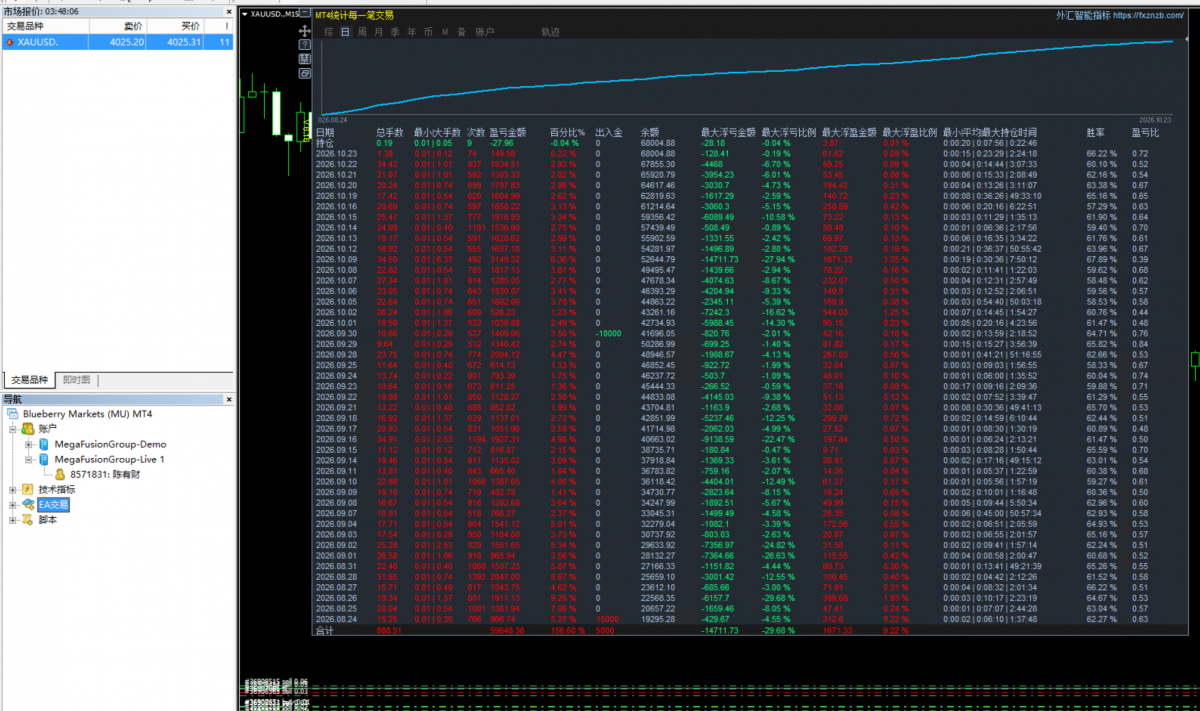Click the 技术指标 indicator function icon
This screenshot has width=1200, height=711.
point(28,490)
